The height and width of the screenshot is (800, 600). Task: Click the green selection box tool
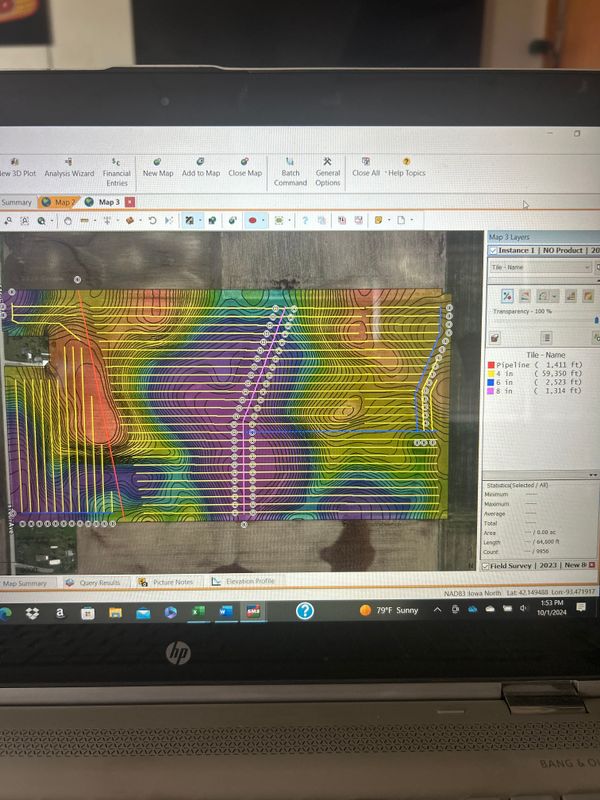click(279, 220)
